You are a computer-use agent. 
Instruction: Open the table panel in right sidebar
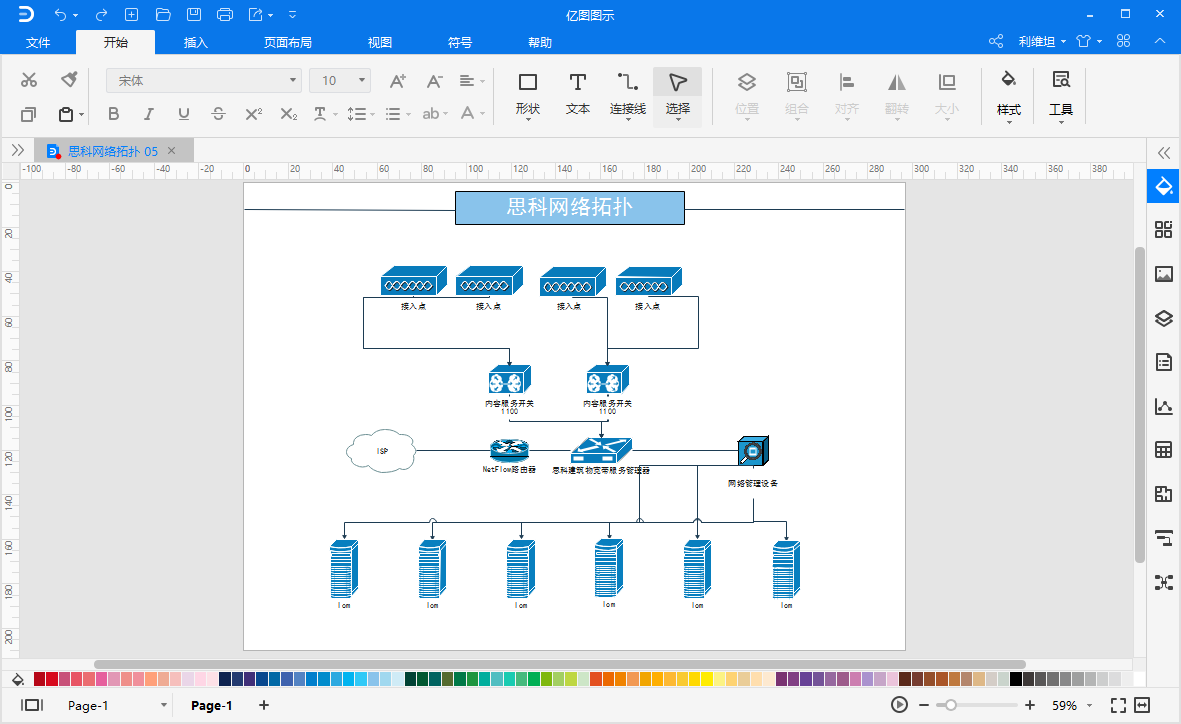tap(1164, 451)
